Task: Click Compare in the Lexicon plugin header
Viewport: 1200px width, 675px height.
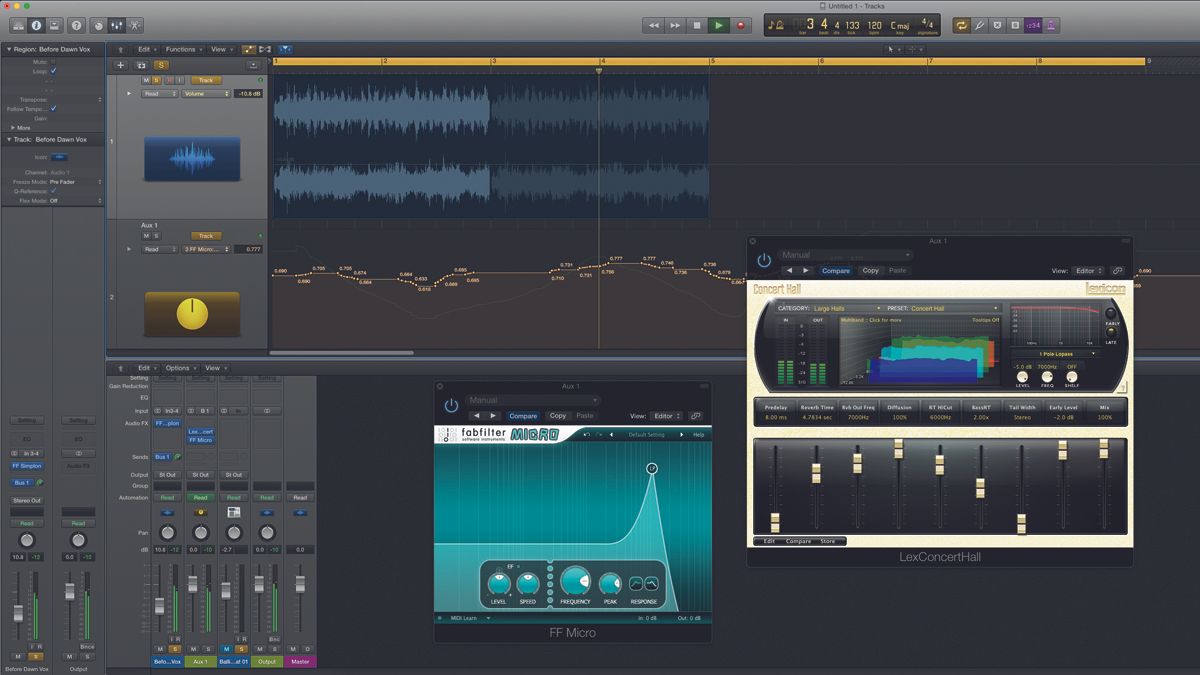Action: (x=837, y=270)
